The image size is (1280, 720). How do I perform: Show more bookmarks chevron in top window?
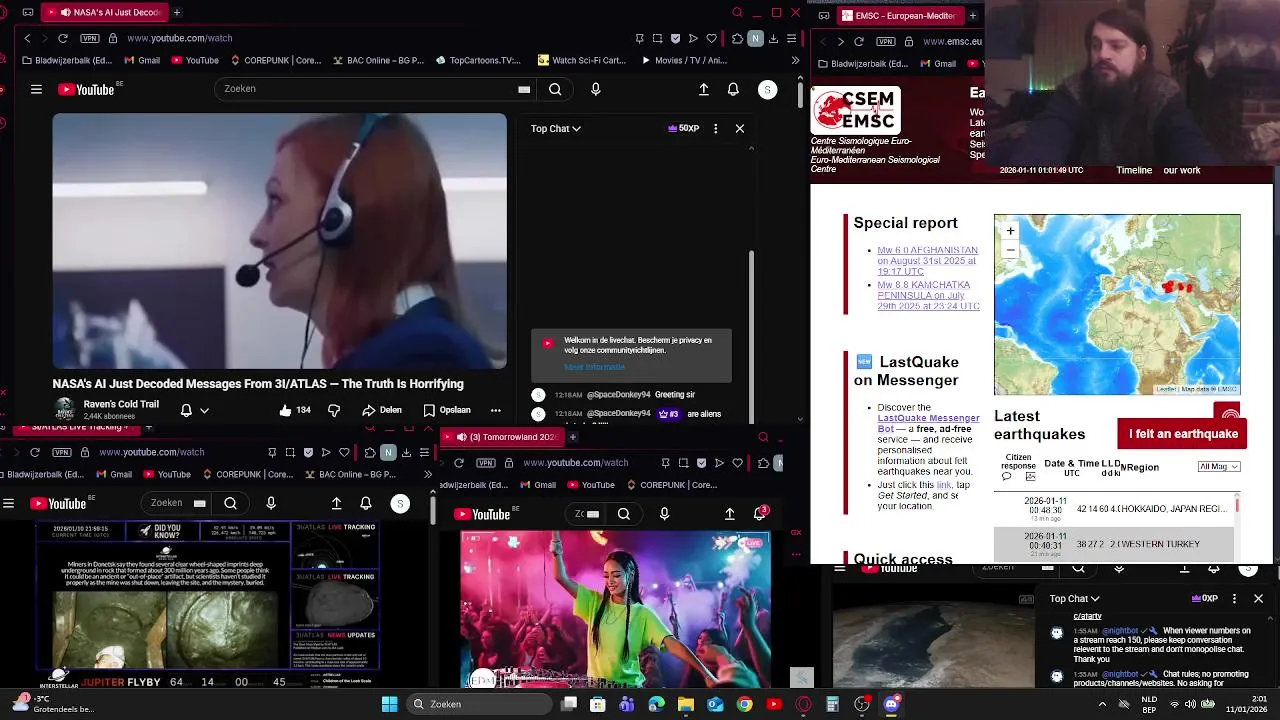pyautogui.click(x=795, y=60)
